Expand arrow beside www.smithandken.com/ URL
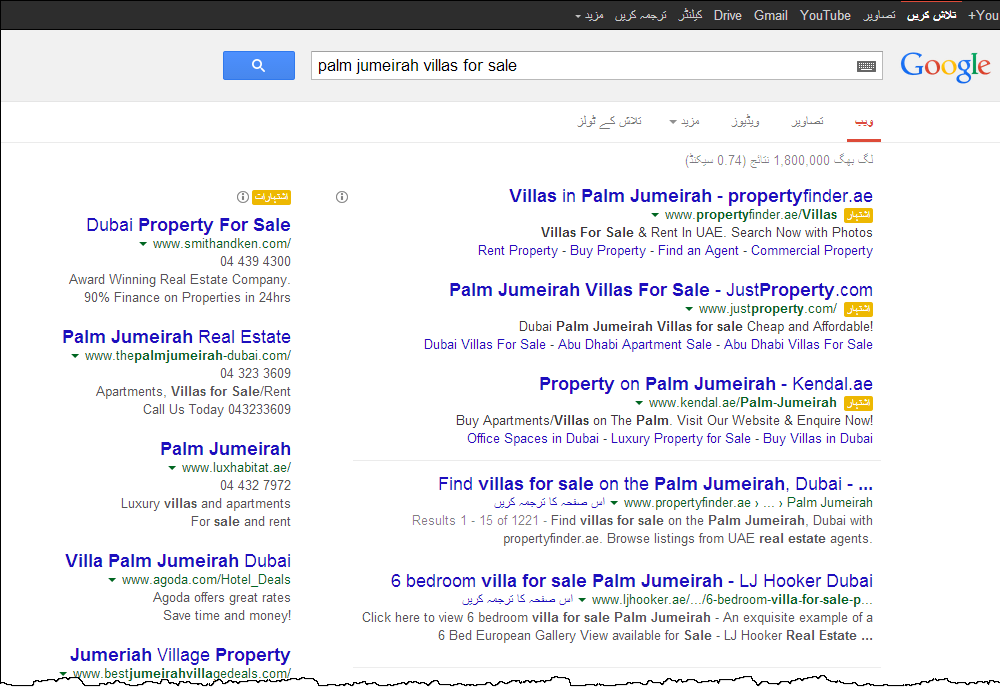Image resolution: width=1000 pixels, height=688 pixels. point(143,244)
